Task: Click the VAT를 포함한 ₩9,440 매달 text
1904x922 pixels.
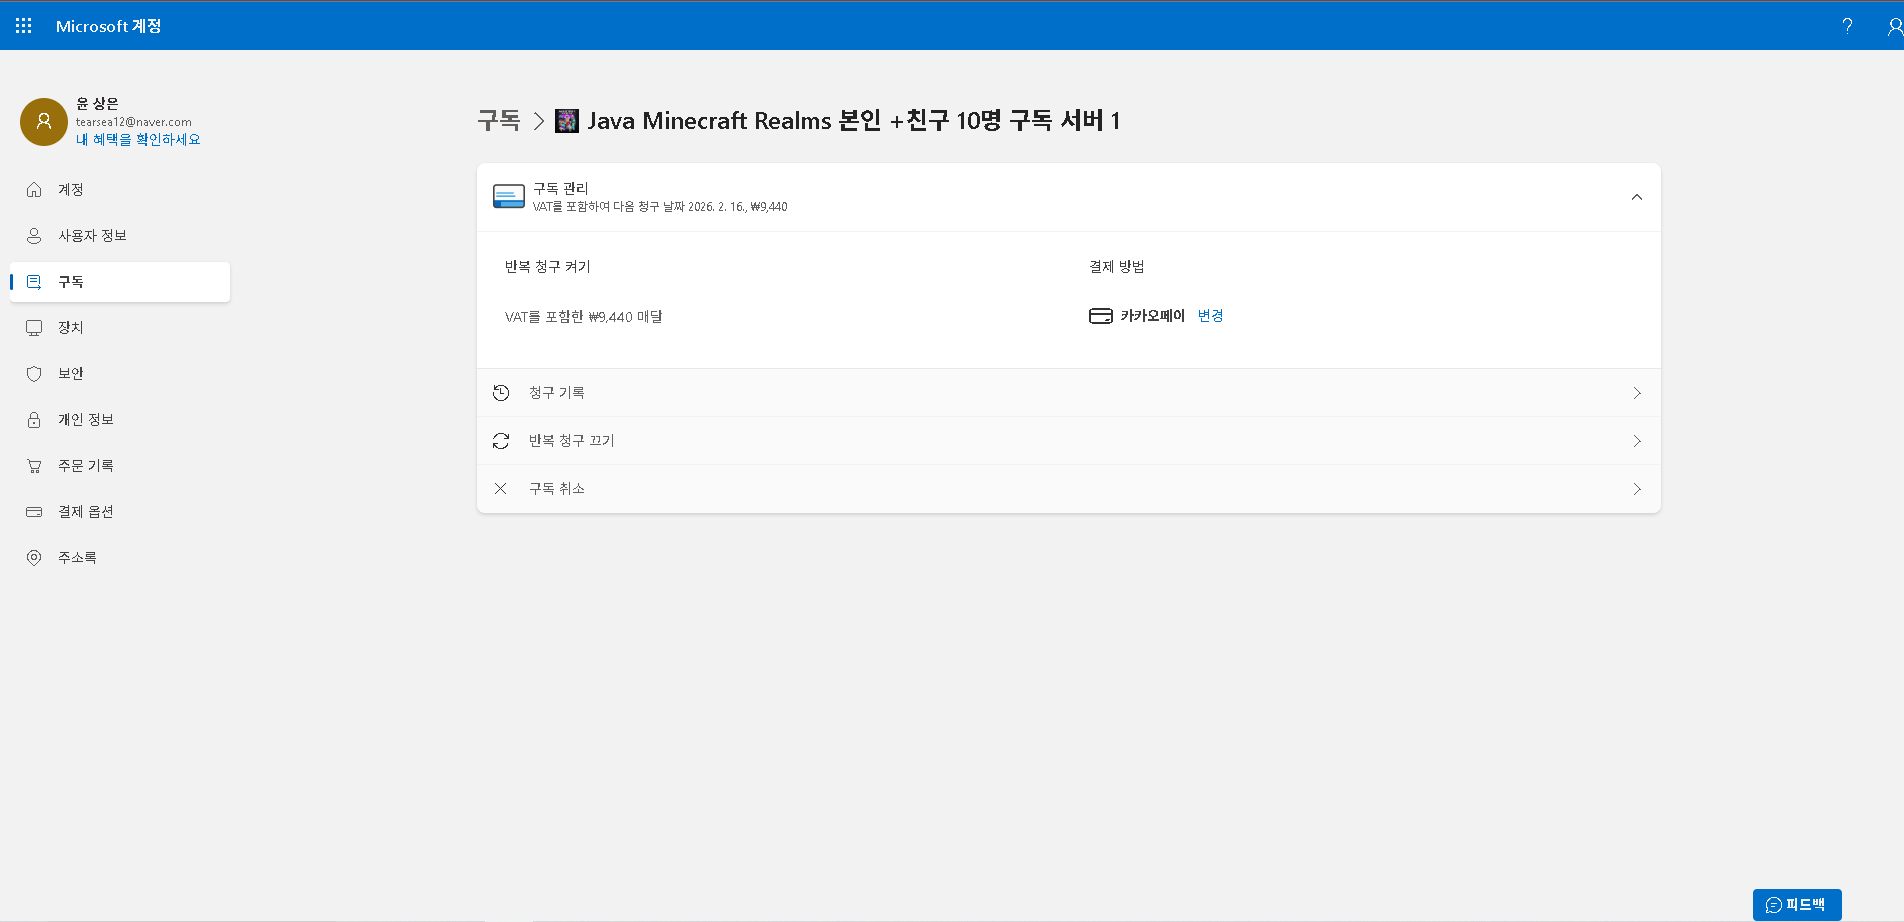Action: (584, 317)
